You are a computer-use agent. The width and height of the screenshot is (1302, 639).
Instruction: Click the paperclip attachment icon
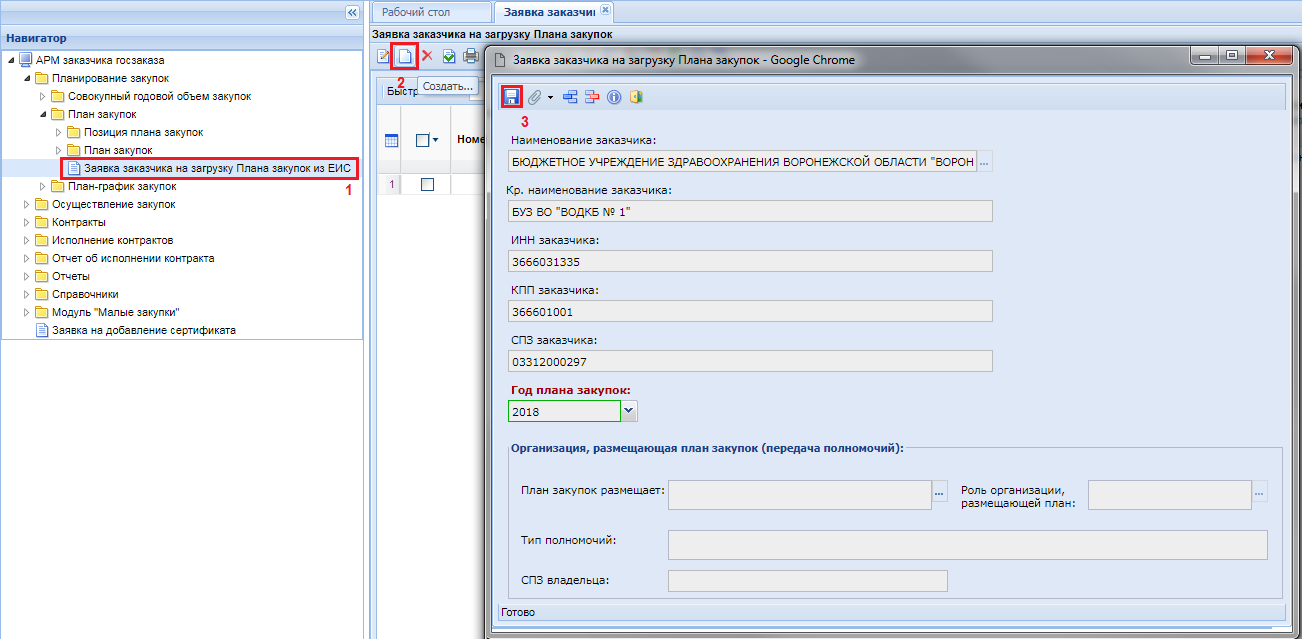click(535, 97)
